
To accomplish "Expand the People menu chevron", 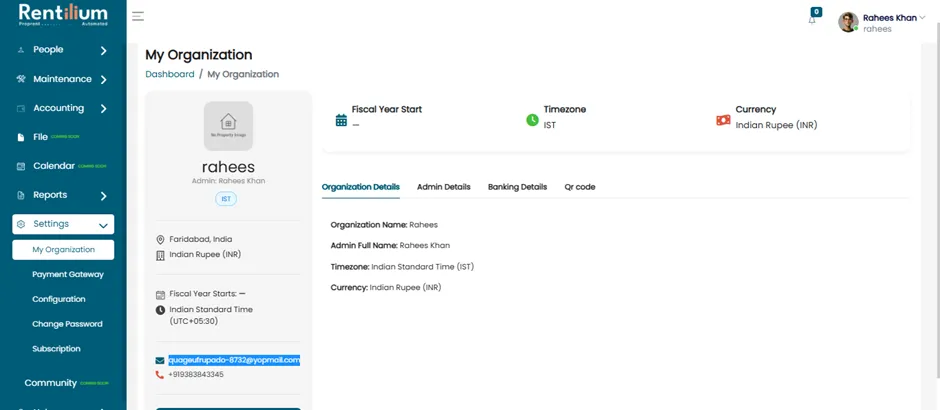I will pyautogui.click(x=103, y=50).
